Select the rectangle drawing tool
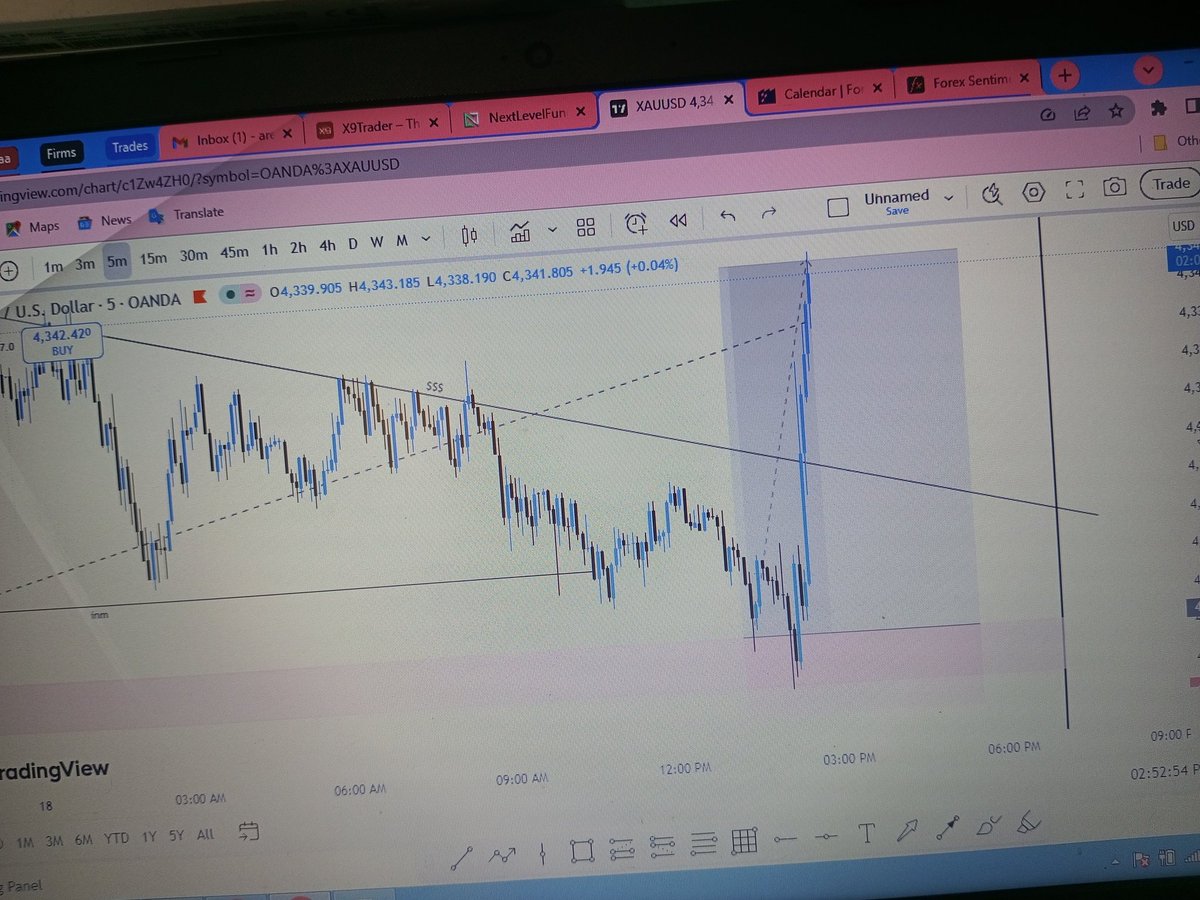 [581, 851]
